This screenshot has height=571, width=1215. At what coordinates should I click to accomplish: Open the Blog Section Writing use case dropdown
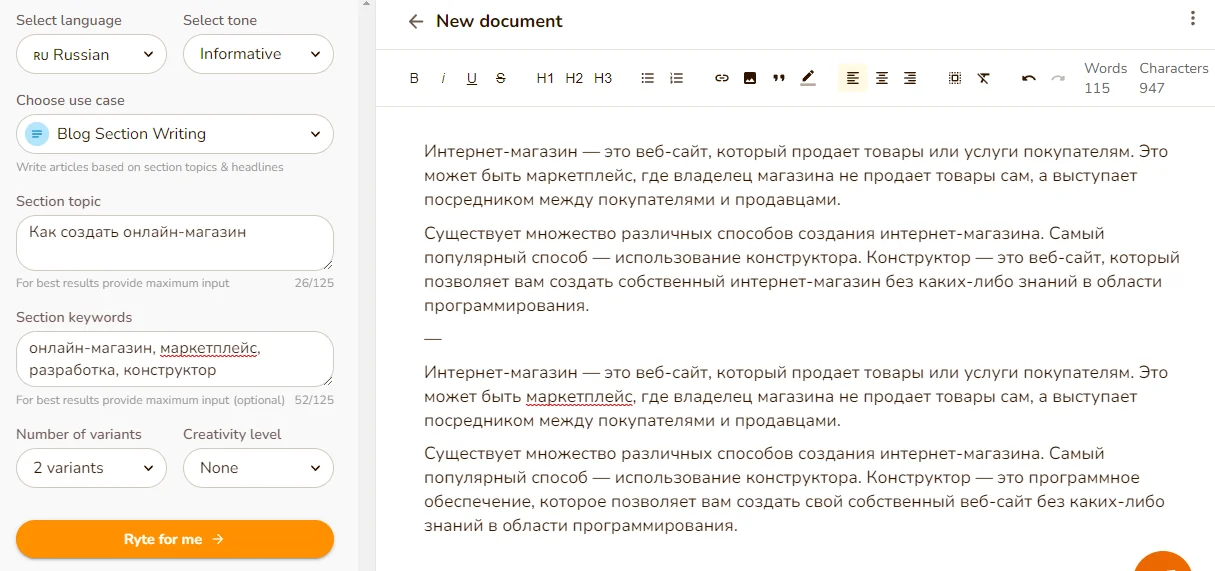coord(175,134)
